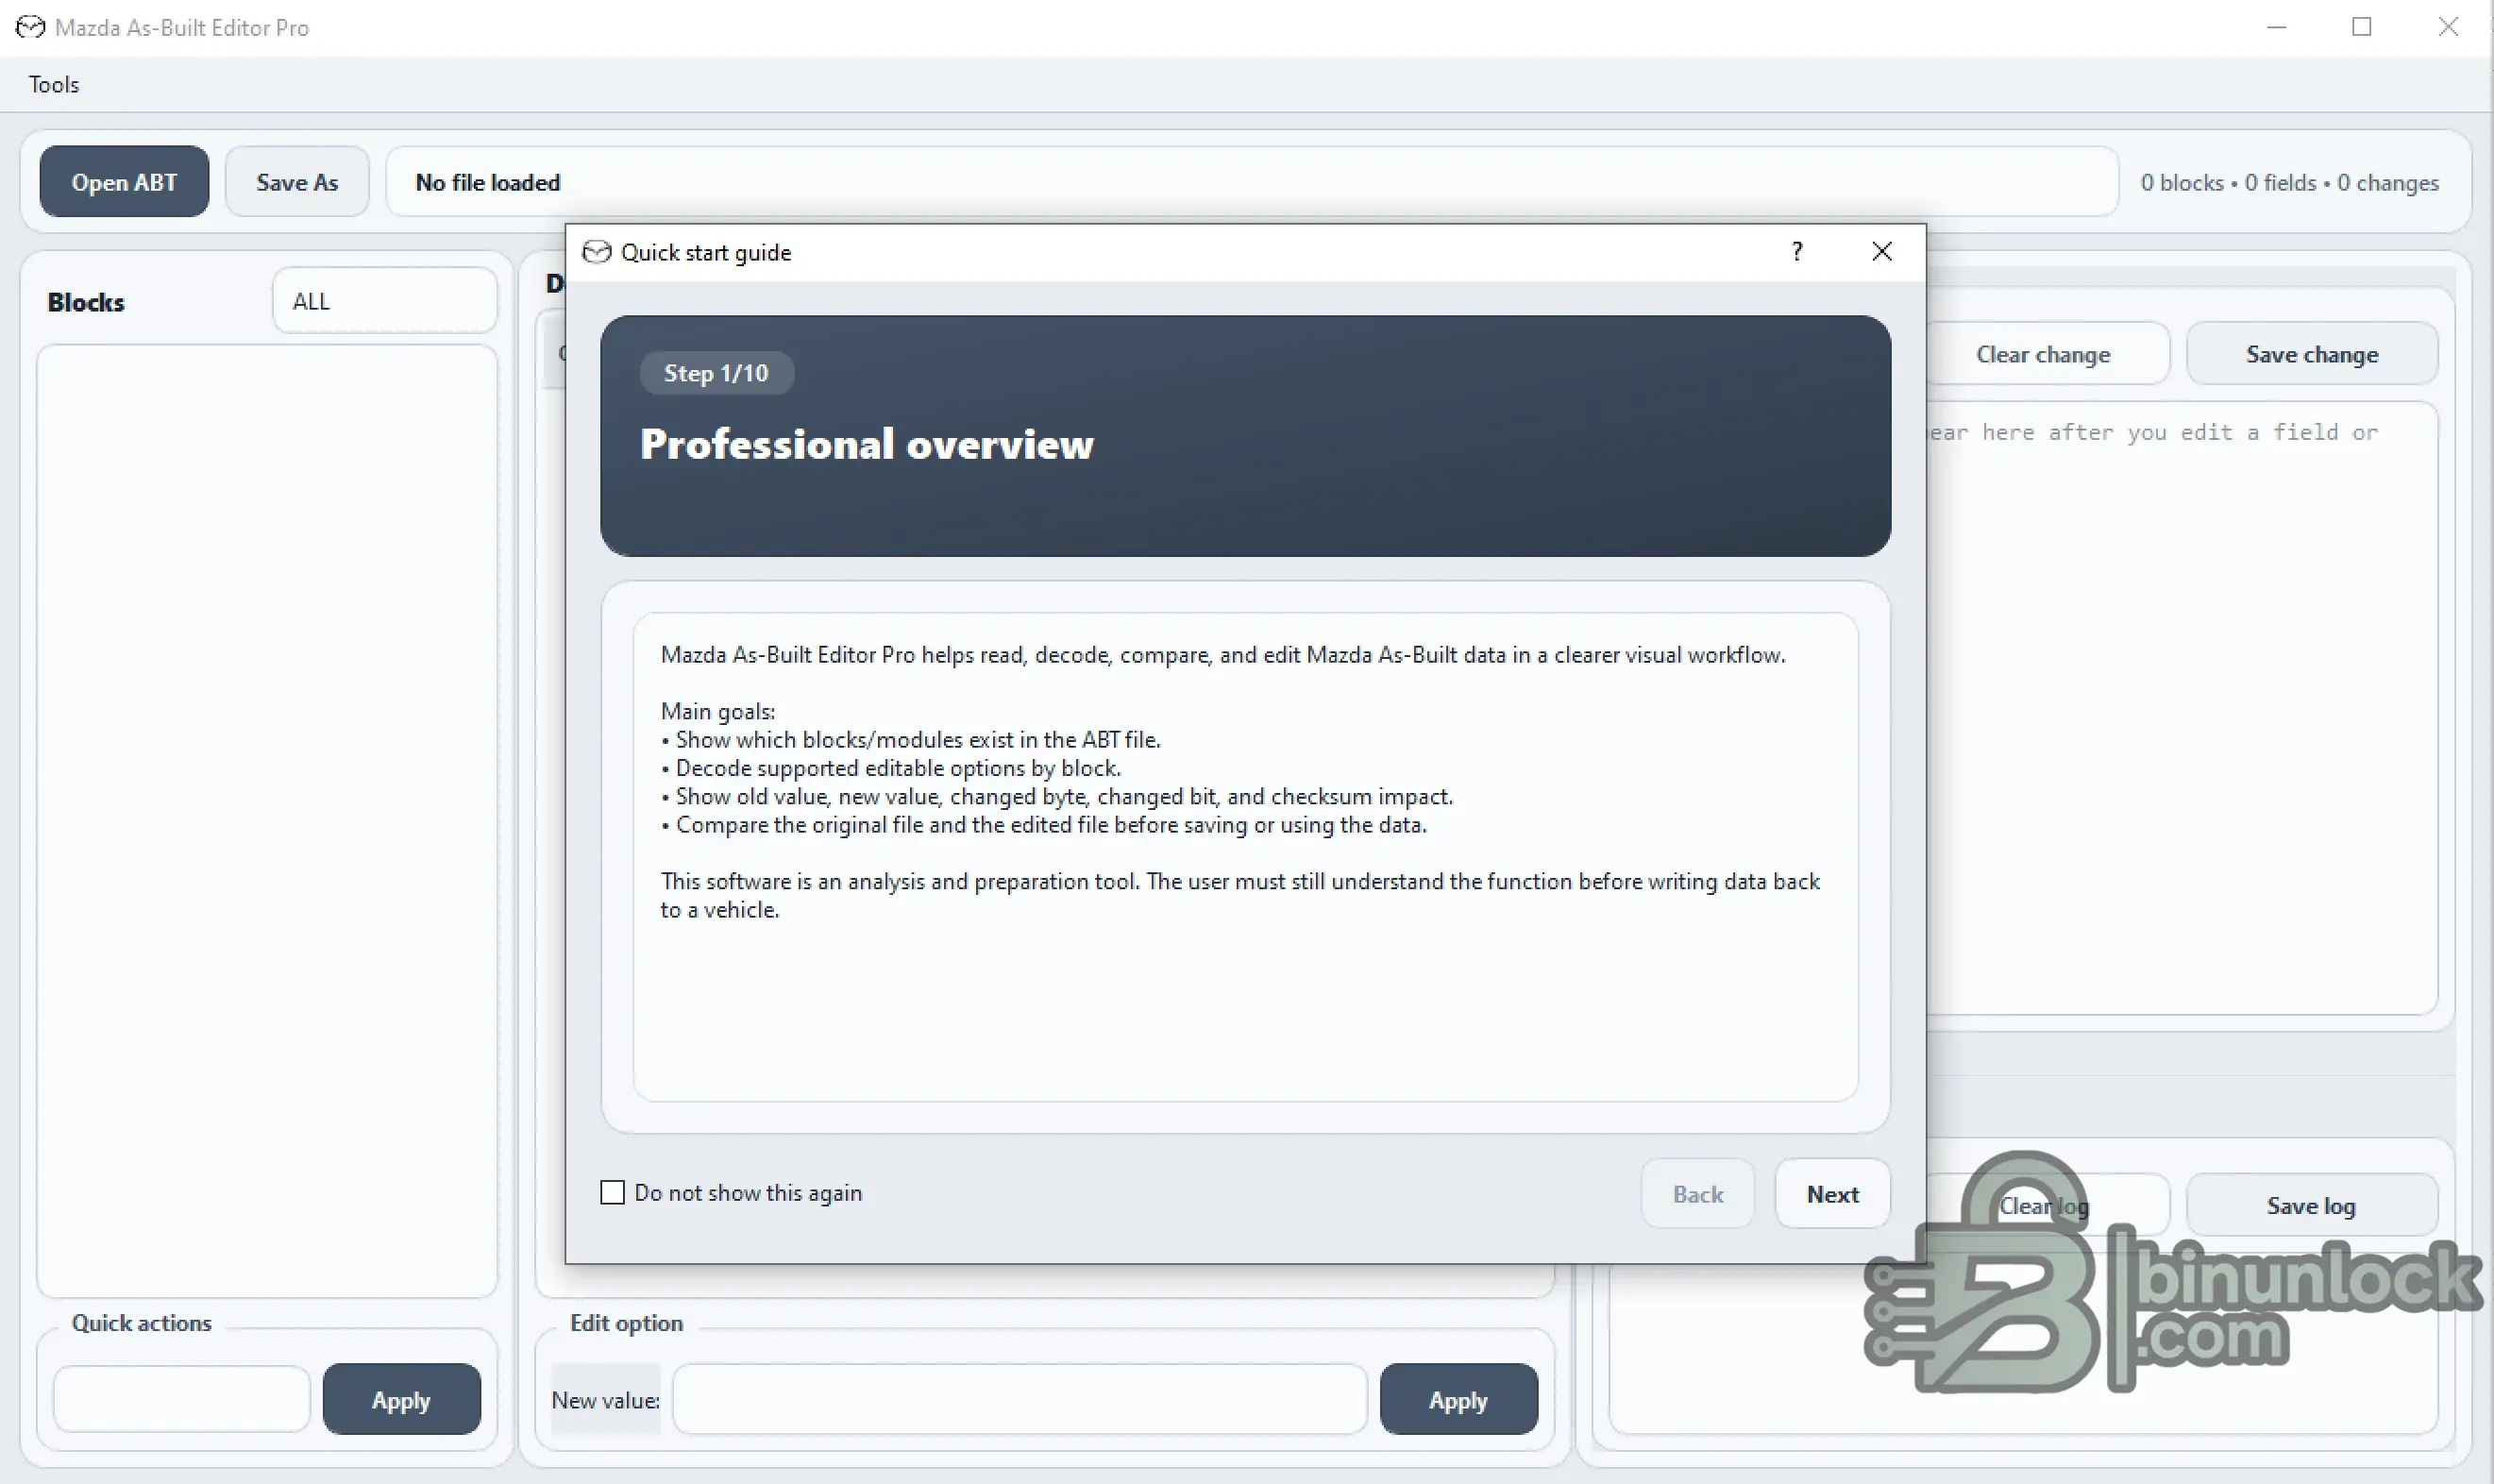Click the "Compare the original file and the edited file" bullet
Viewport: 2494px width, 1484px height.
click(x=1044, y=825)
